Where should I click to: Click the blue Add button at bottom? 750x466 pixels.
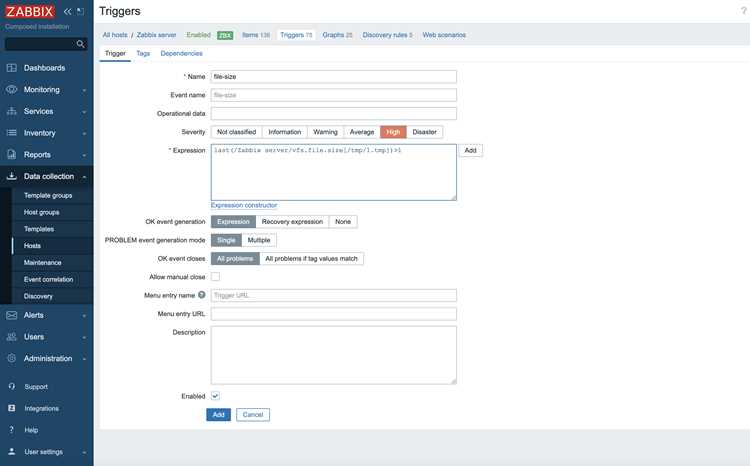pyautogui.click(x=219, y=414)
